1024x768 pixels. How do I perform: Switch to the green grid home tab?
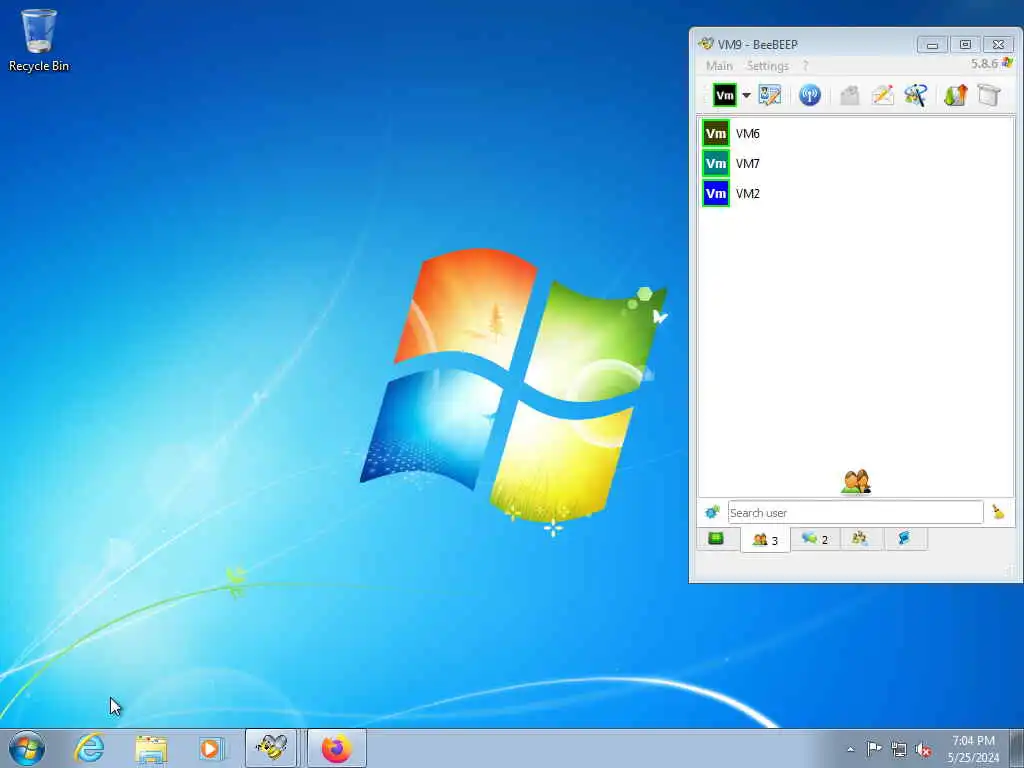click(716, 539)
